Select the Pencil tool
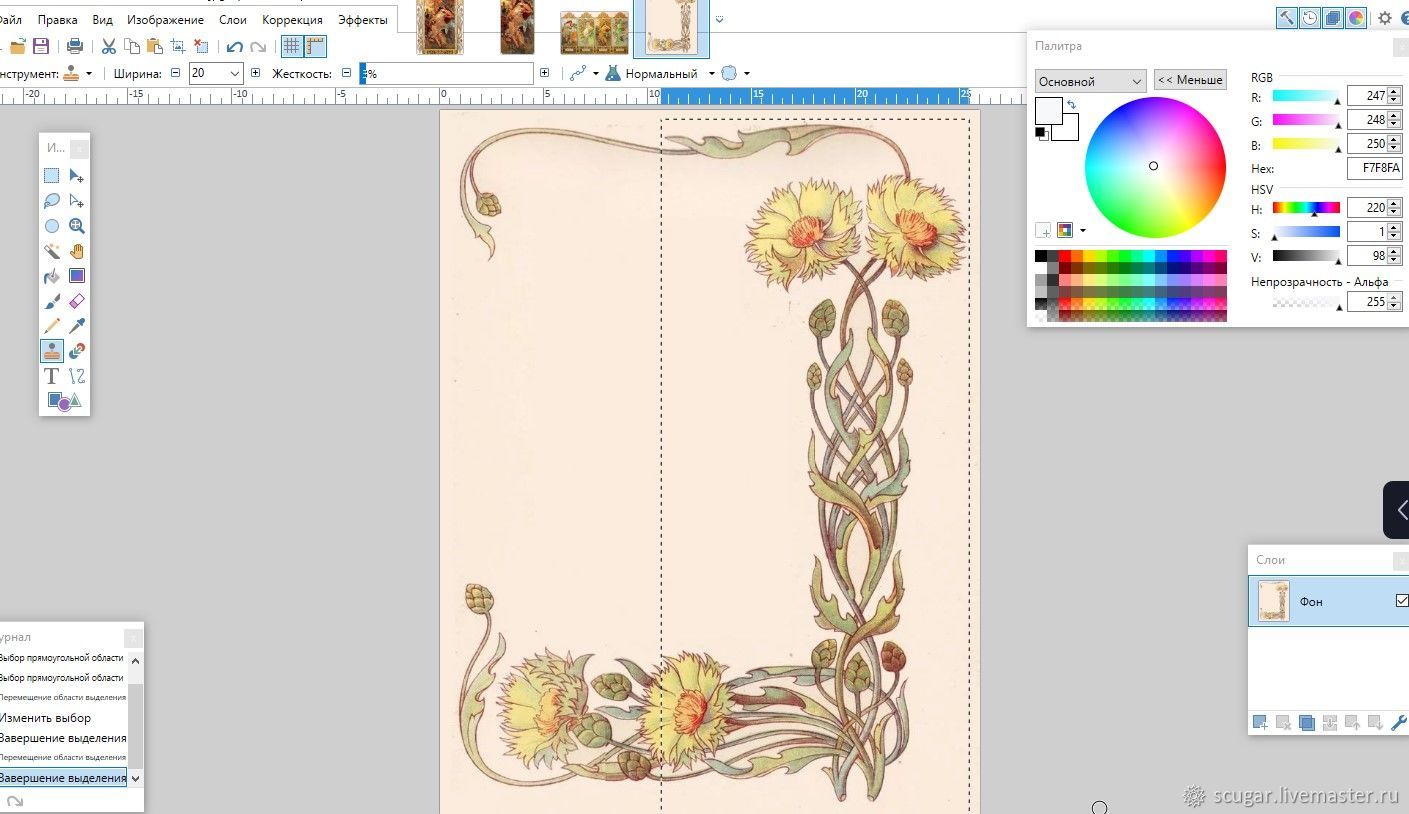Image resolution: width=1409 pixels, height=814 pixels. (52, 326)
